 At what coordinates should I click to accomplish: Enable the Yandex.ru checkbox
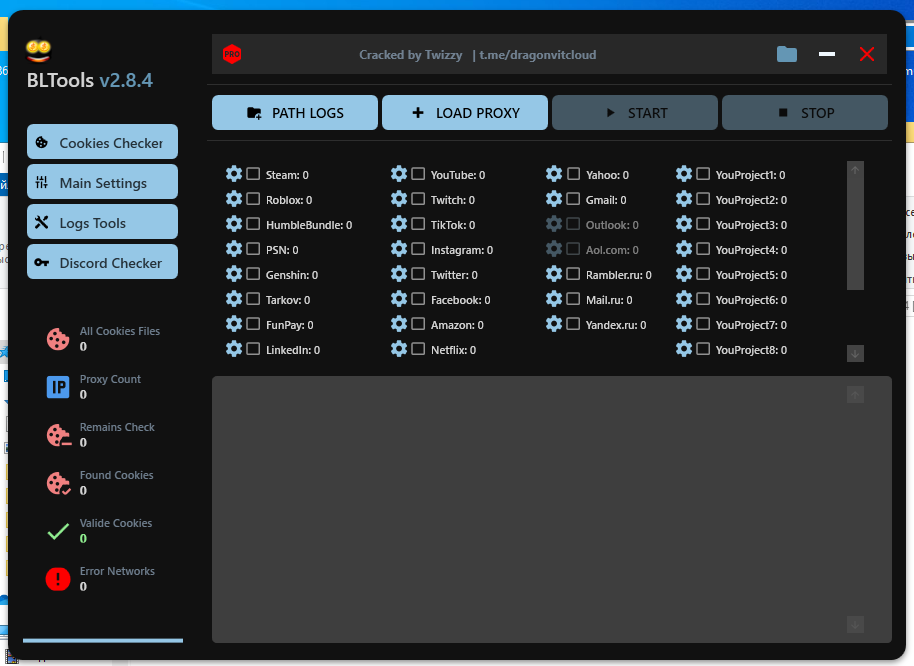574,324
